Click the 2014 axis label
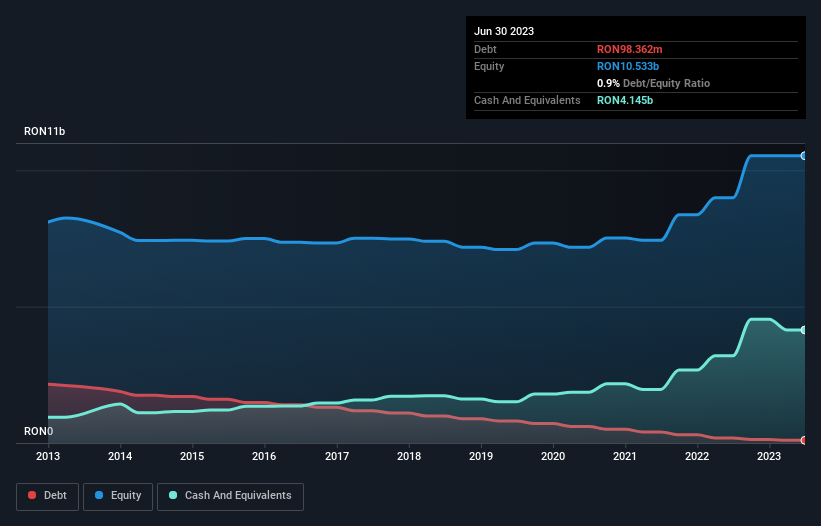821x526 pixels. click(120, 456)
